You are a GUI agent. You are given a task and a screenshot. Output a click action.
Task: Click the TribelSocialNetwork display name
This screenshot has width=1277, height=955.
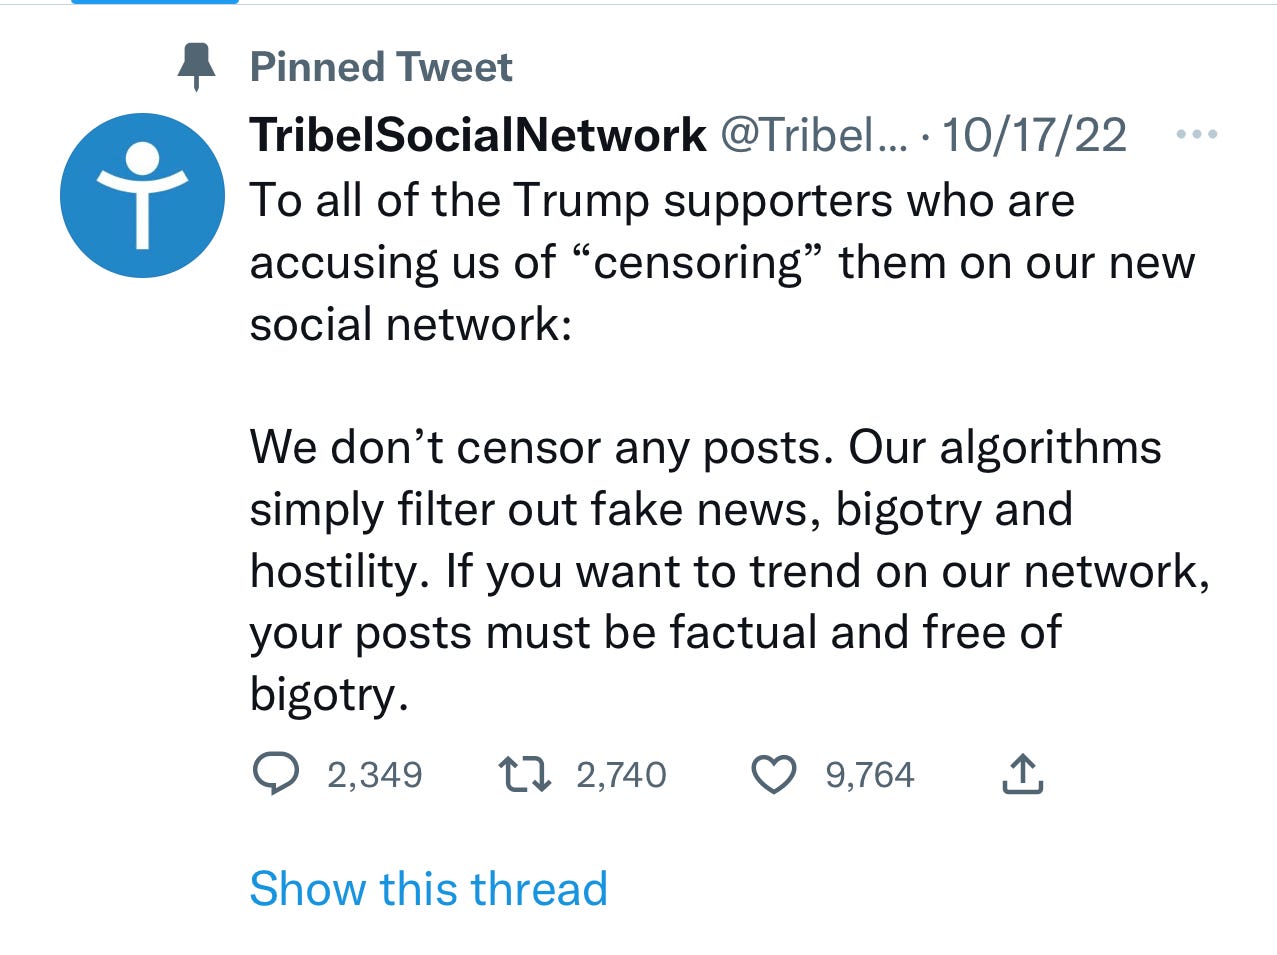click(478, 134)
